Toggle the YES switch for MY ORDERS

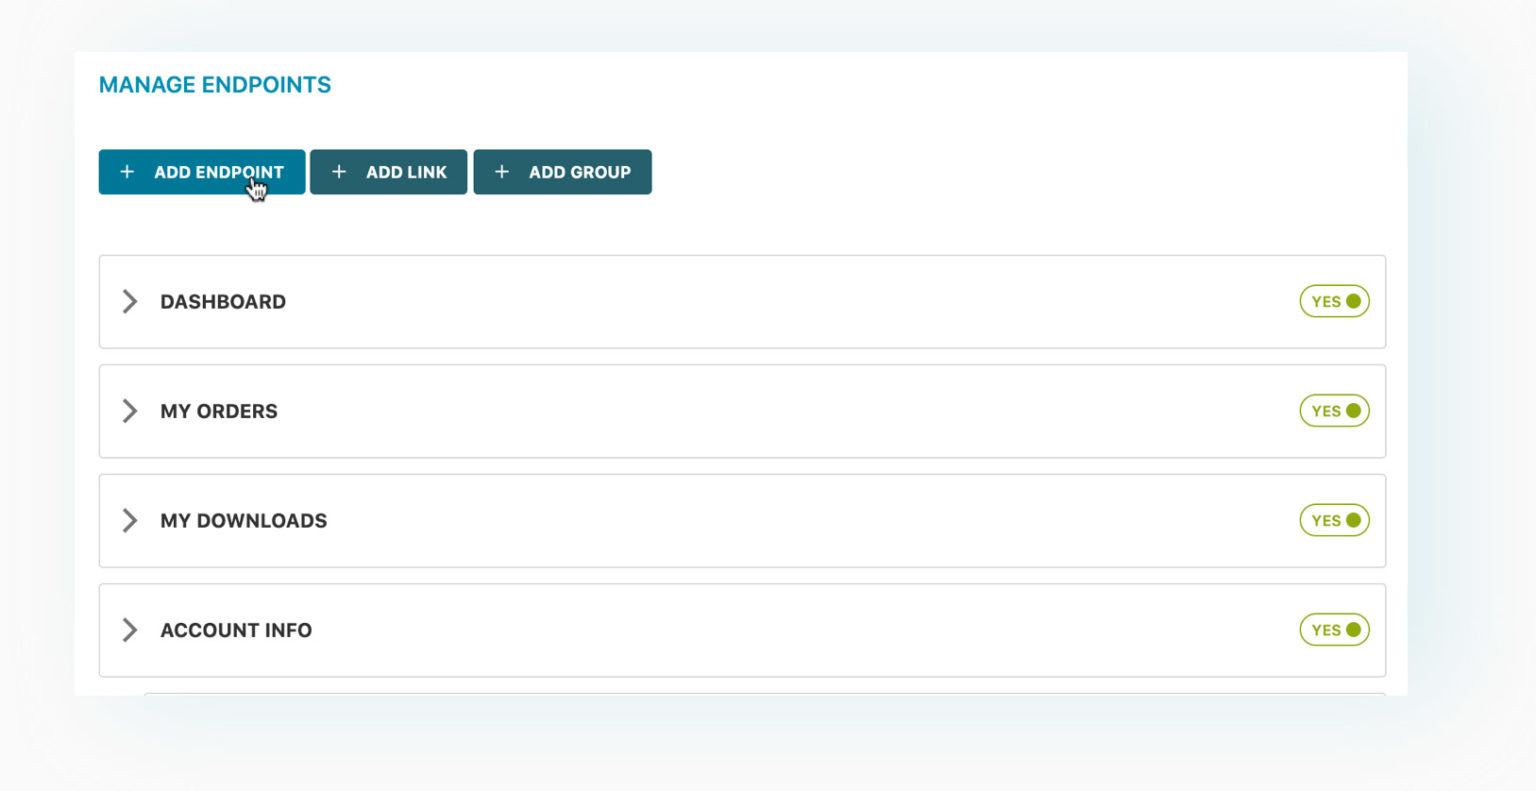point(1334,410)
